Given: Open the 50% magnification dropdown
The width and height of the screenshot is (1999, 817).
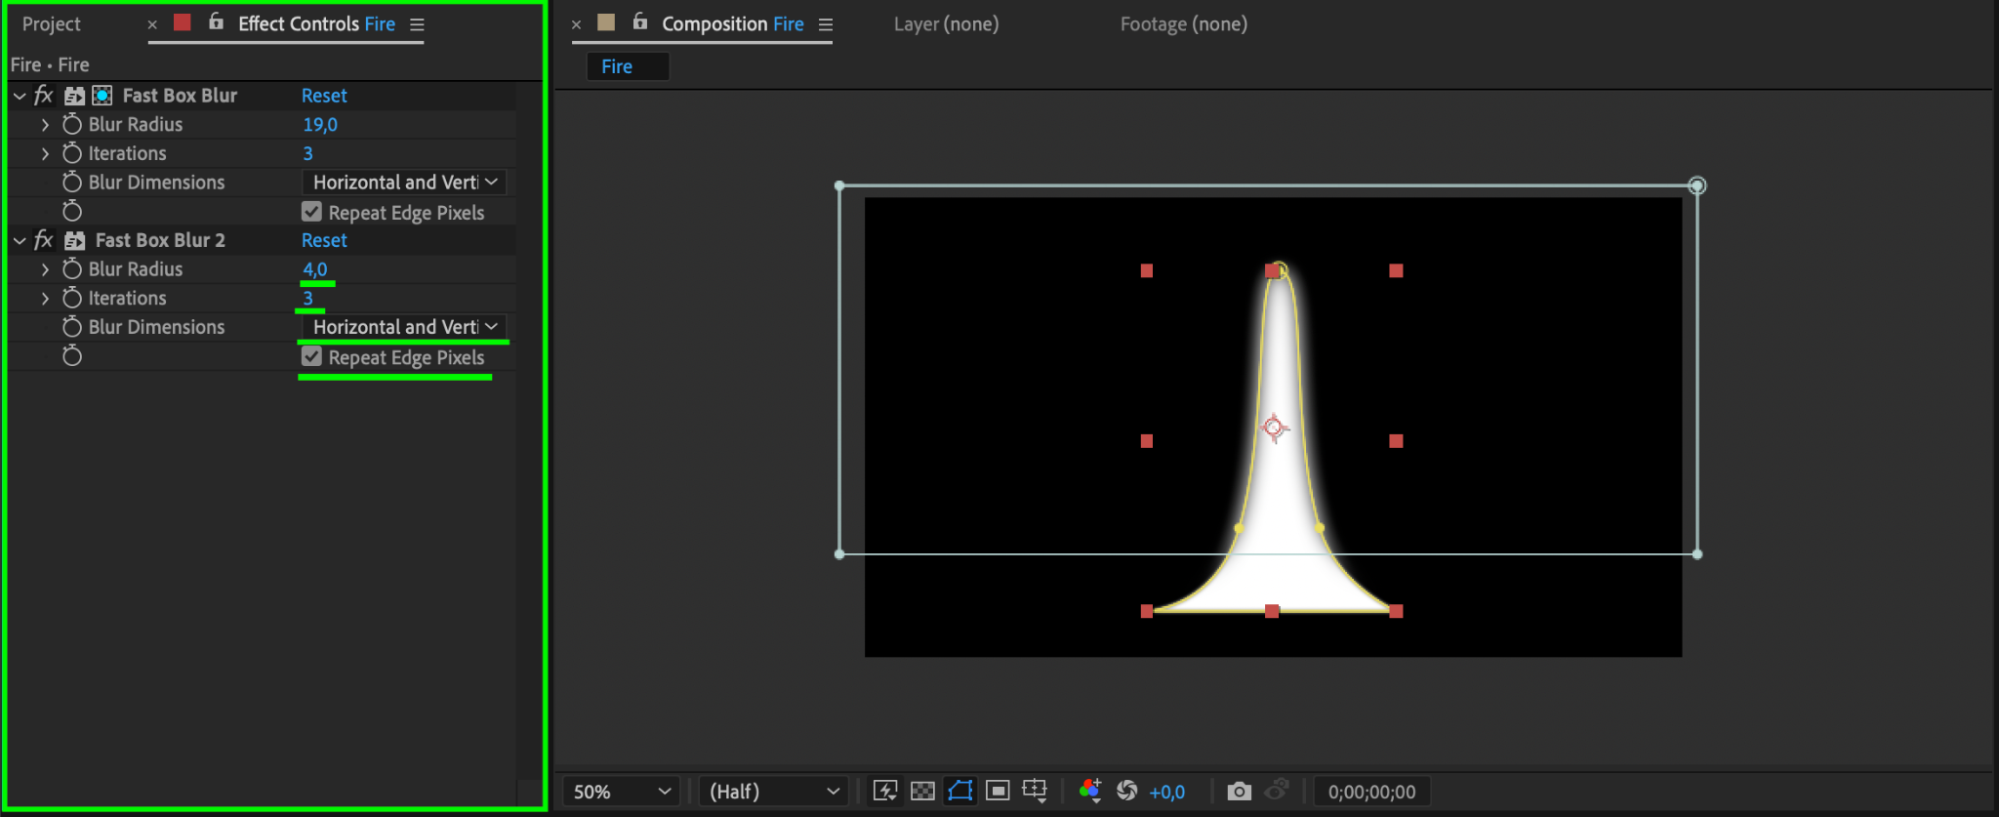Looking at the screenshot, I should (621, 791).
